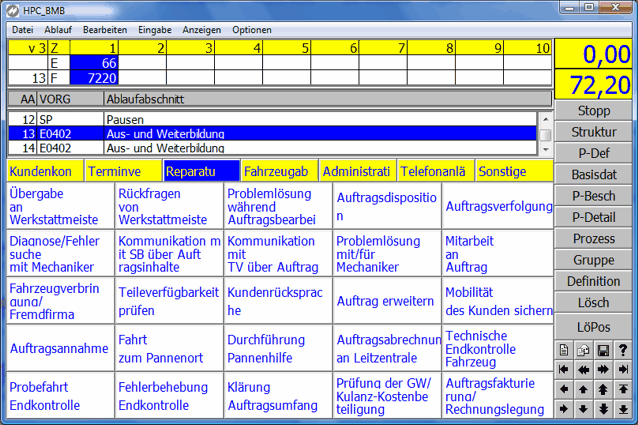Click the double right arrow icon
The height and width of the screenshot is (425, 638).
click(604, 369)
